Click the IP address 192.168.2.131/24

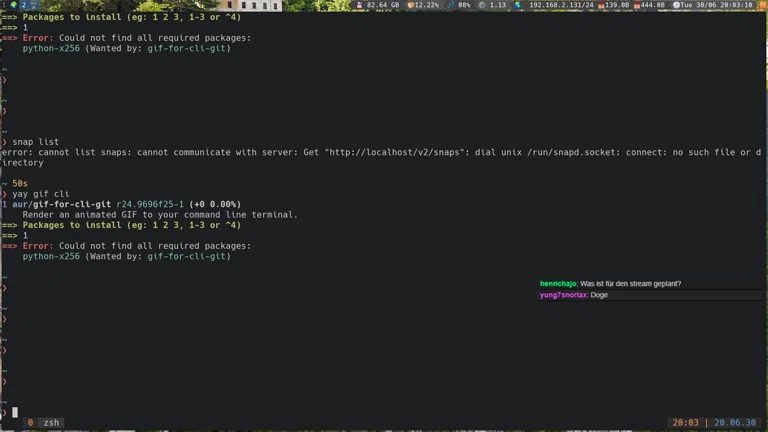(x=561, y=5)
